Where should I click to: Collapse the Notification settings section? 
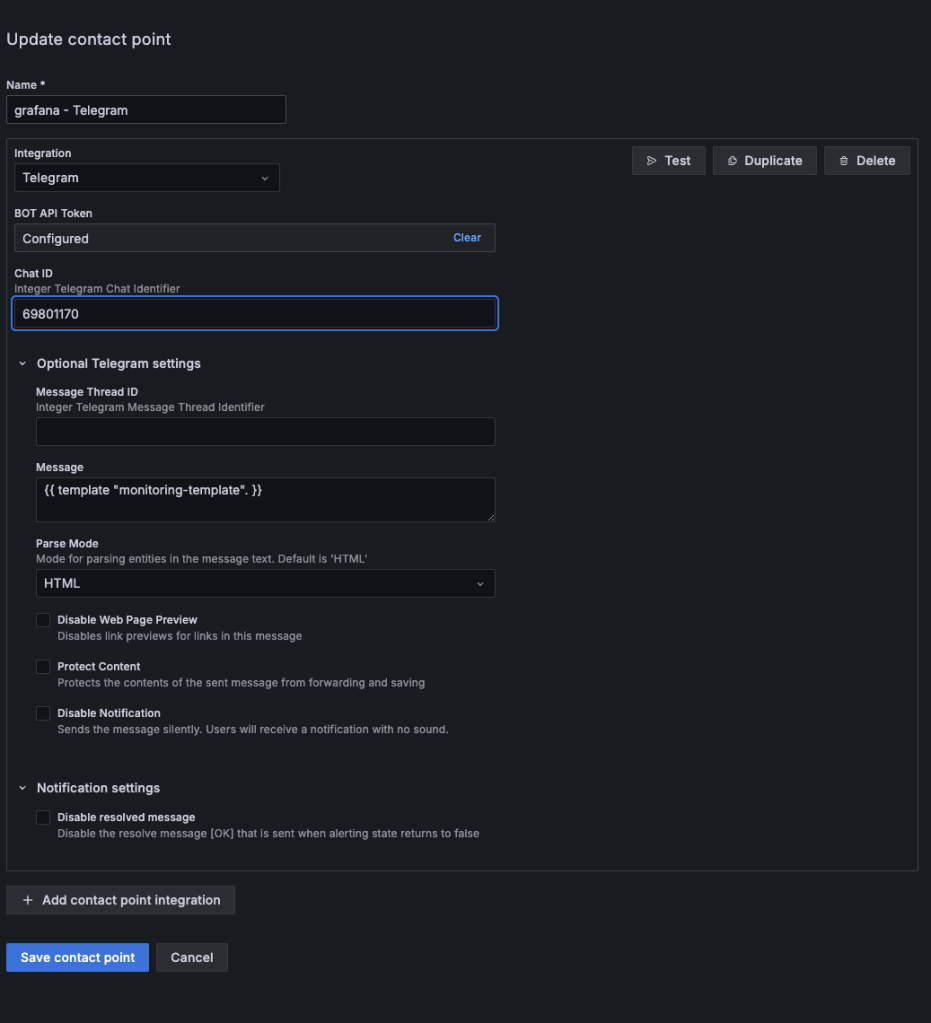(x=23, y=788)
